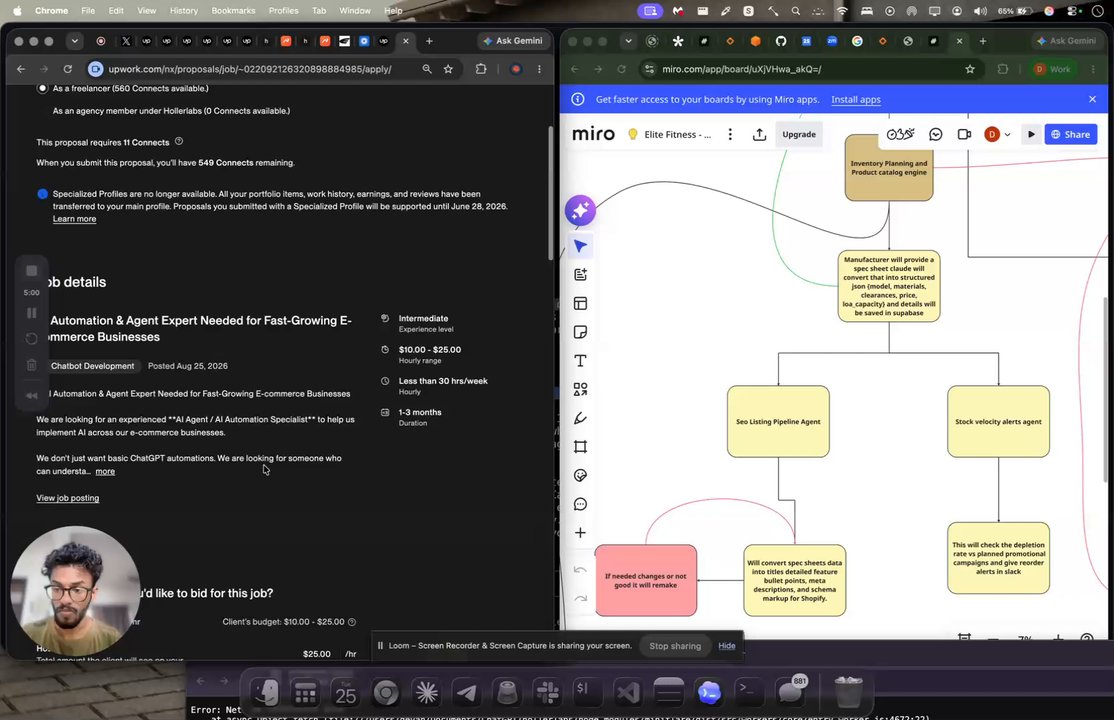This screenshot has width=1114, height=720.
Task: Open shapes and objects tool
Action: (x=580, y=389)
